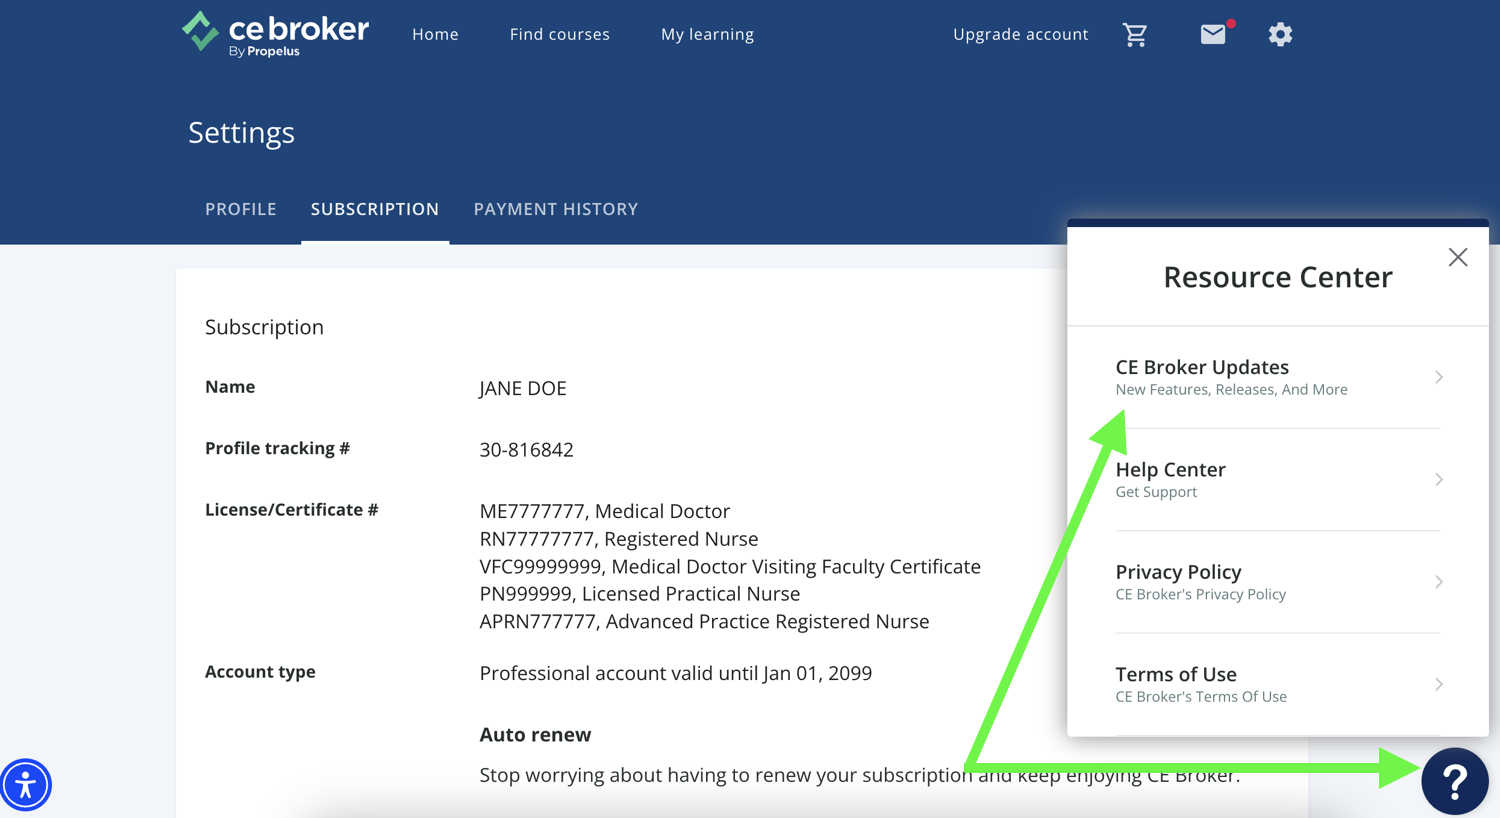Click the Account type label
The height and width of the screenshot is (818, 1500).
point(260,672)
